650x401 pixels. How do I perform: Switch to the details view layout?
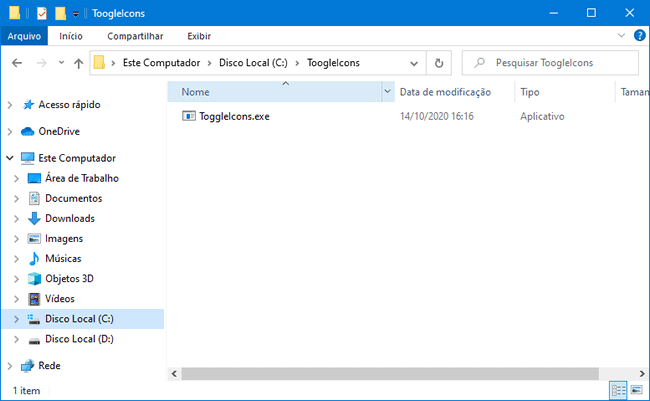pos(618,389)
